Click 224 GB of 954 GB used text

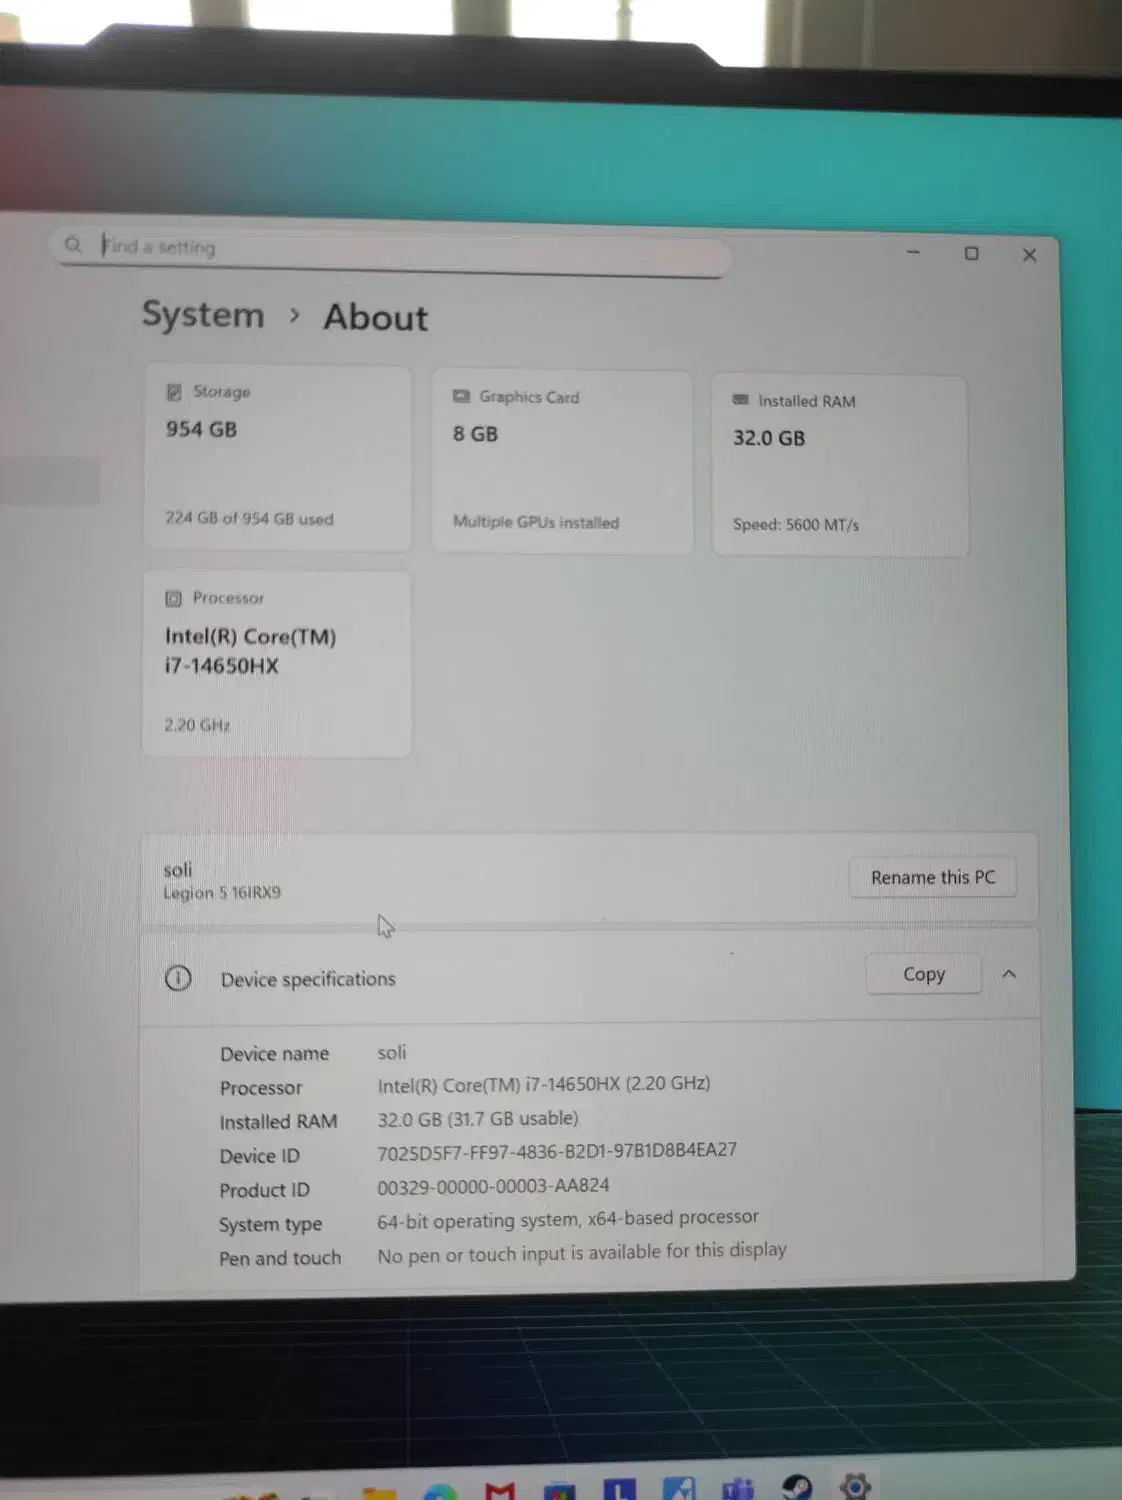click(249, 518)
